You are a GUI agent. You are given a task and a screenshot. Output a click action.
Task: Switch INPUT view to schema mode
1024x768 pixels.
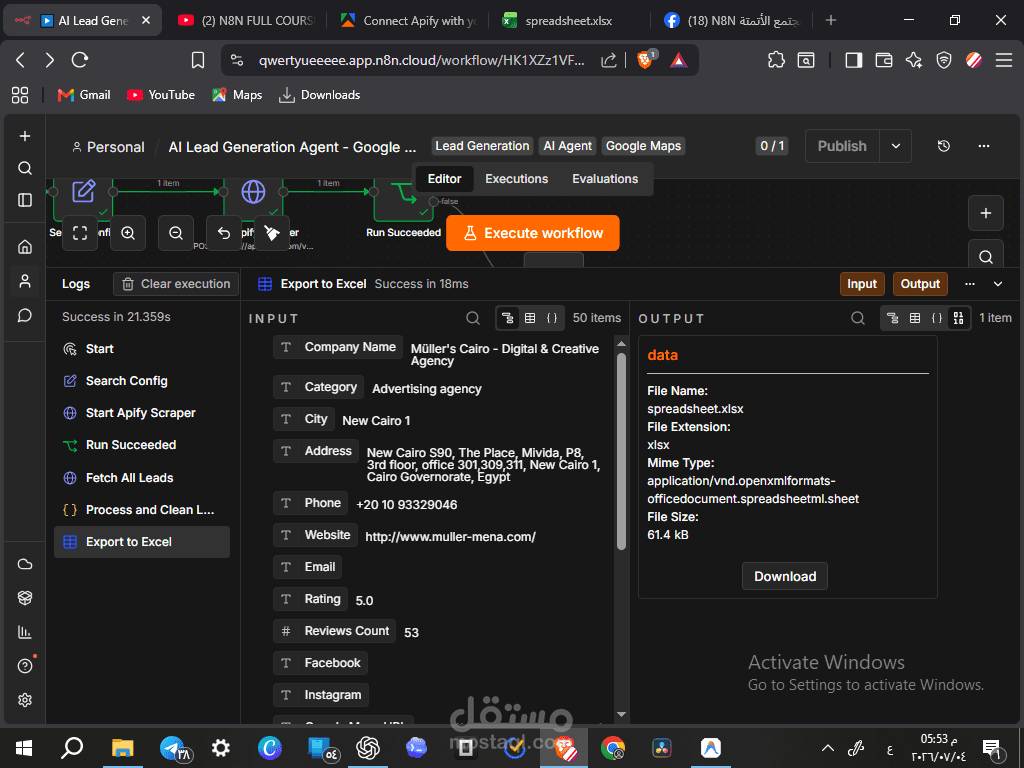(x=507, y=318)
